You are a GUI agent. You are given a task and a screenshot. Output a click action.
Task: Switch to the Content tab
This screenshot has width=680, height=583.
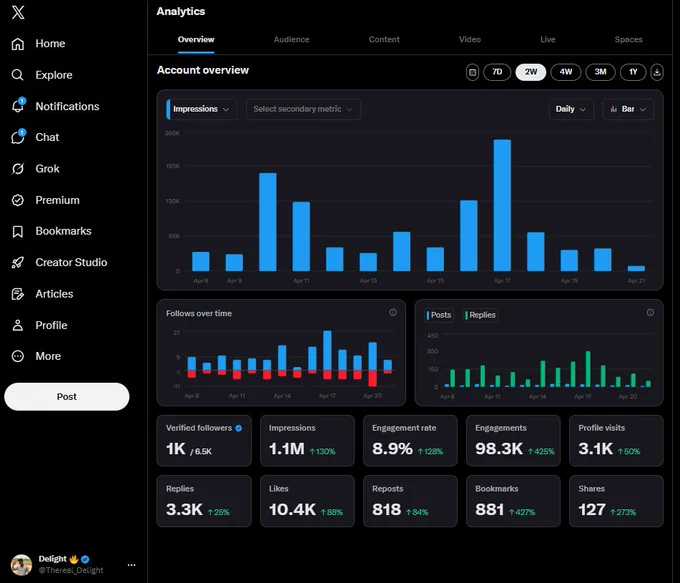point(384,39)
